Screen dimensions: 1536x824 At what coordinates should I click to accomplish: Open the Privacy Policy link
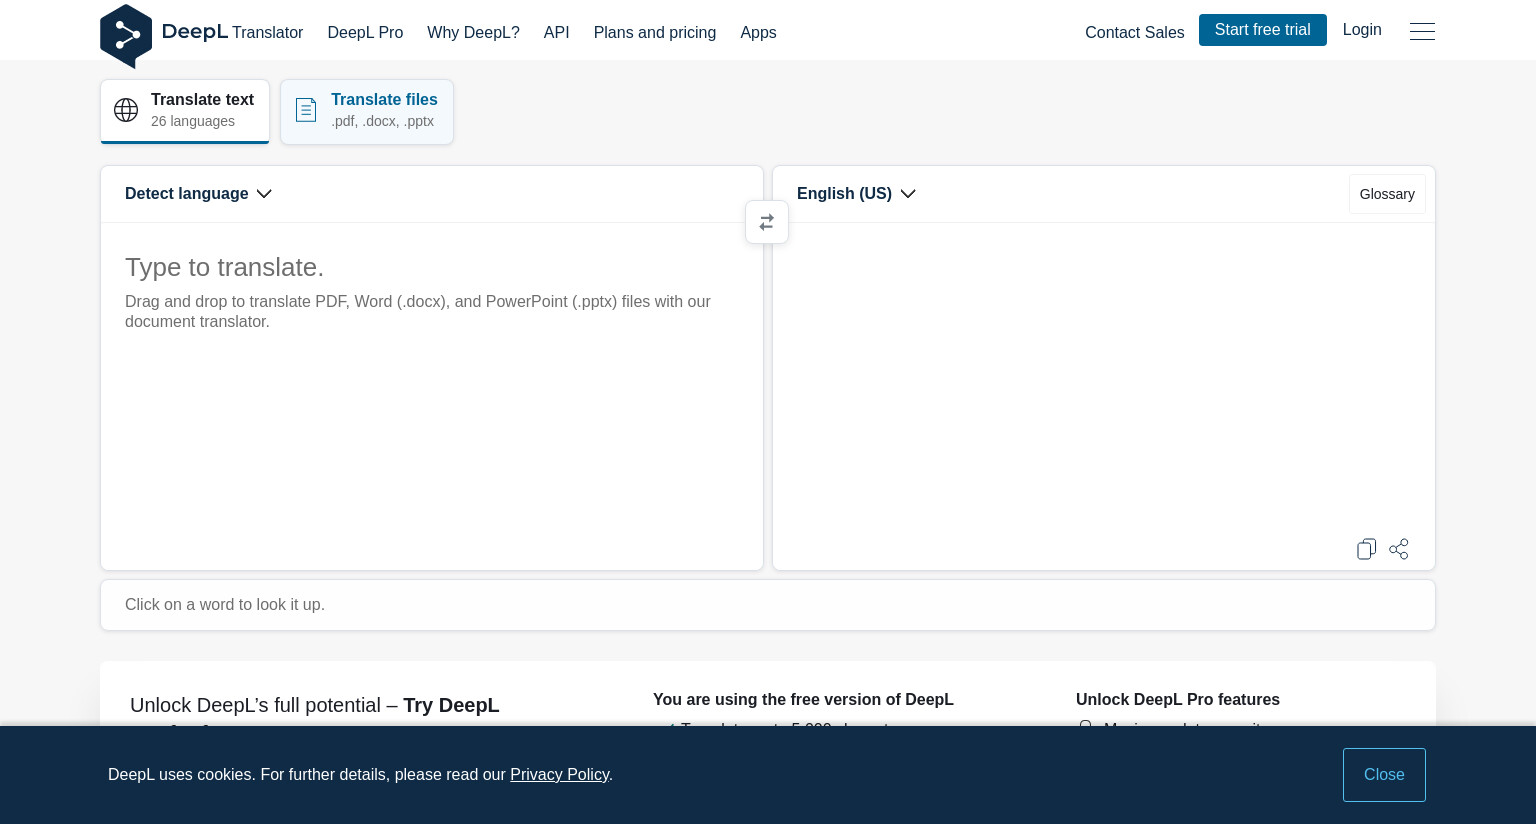[x=560, y=775]
